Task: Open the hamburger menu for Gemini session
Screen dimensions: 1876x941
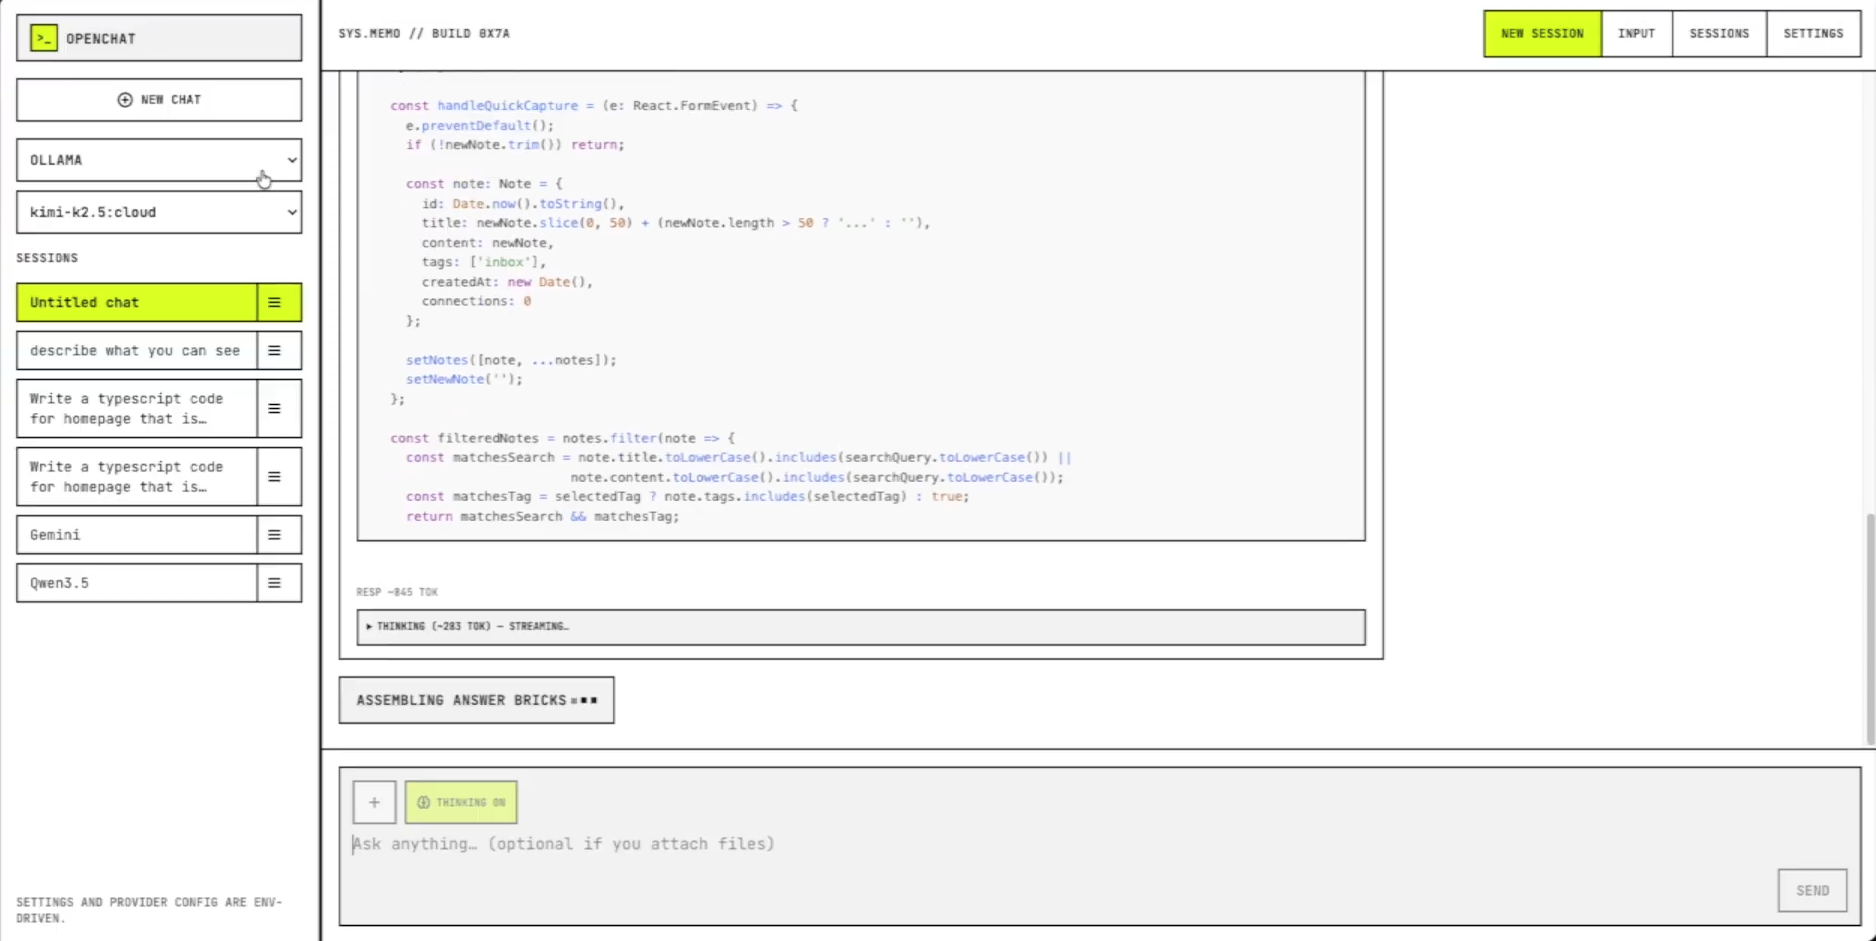Action: (x=274, y=535)
